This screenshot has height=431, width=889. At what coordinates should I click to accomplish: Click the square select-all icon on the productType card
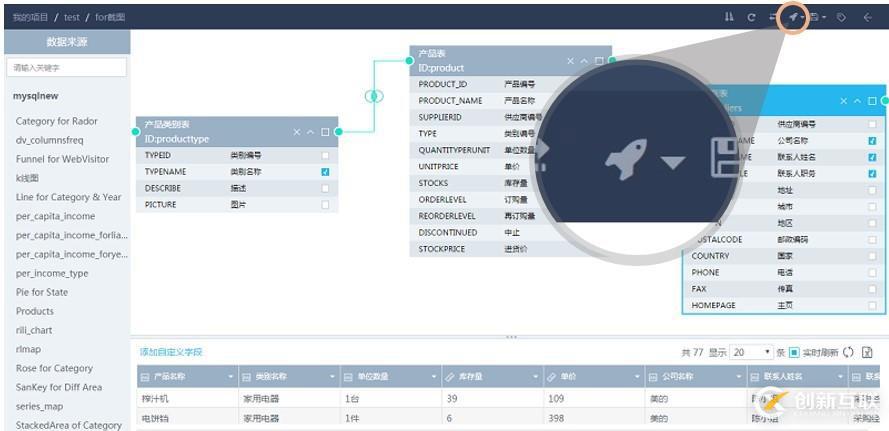[x=325, y=132]
